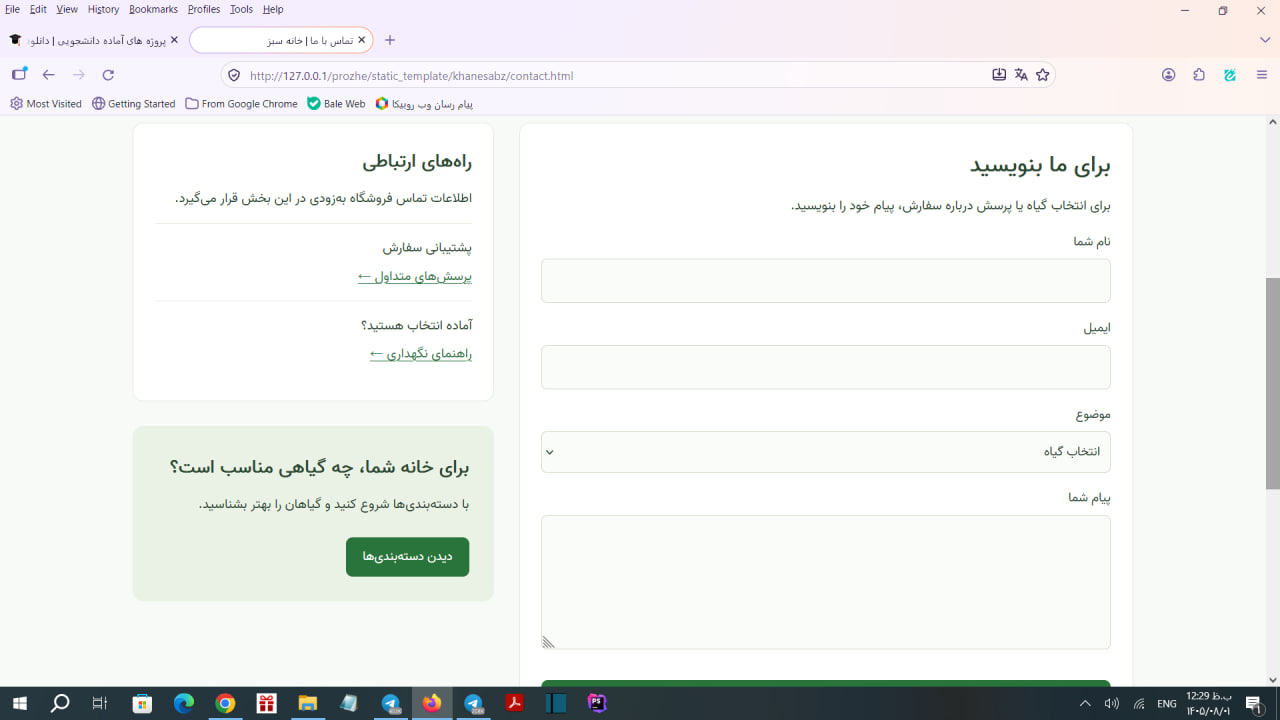The height and width of the screenshot is (720, 1280).
Task: Open the volume control in system tray
Action: click(x=1111, y=703)
